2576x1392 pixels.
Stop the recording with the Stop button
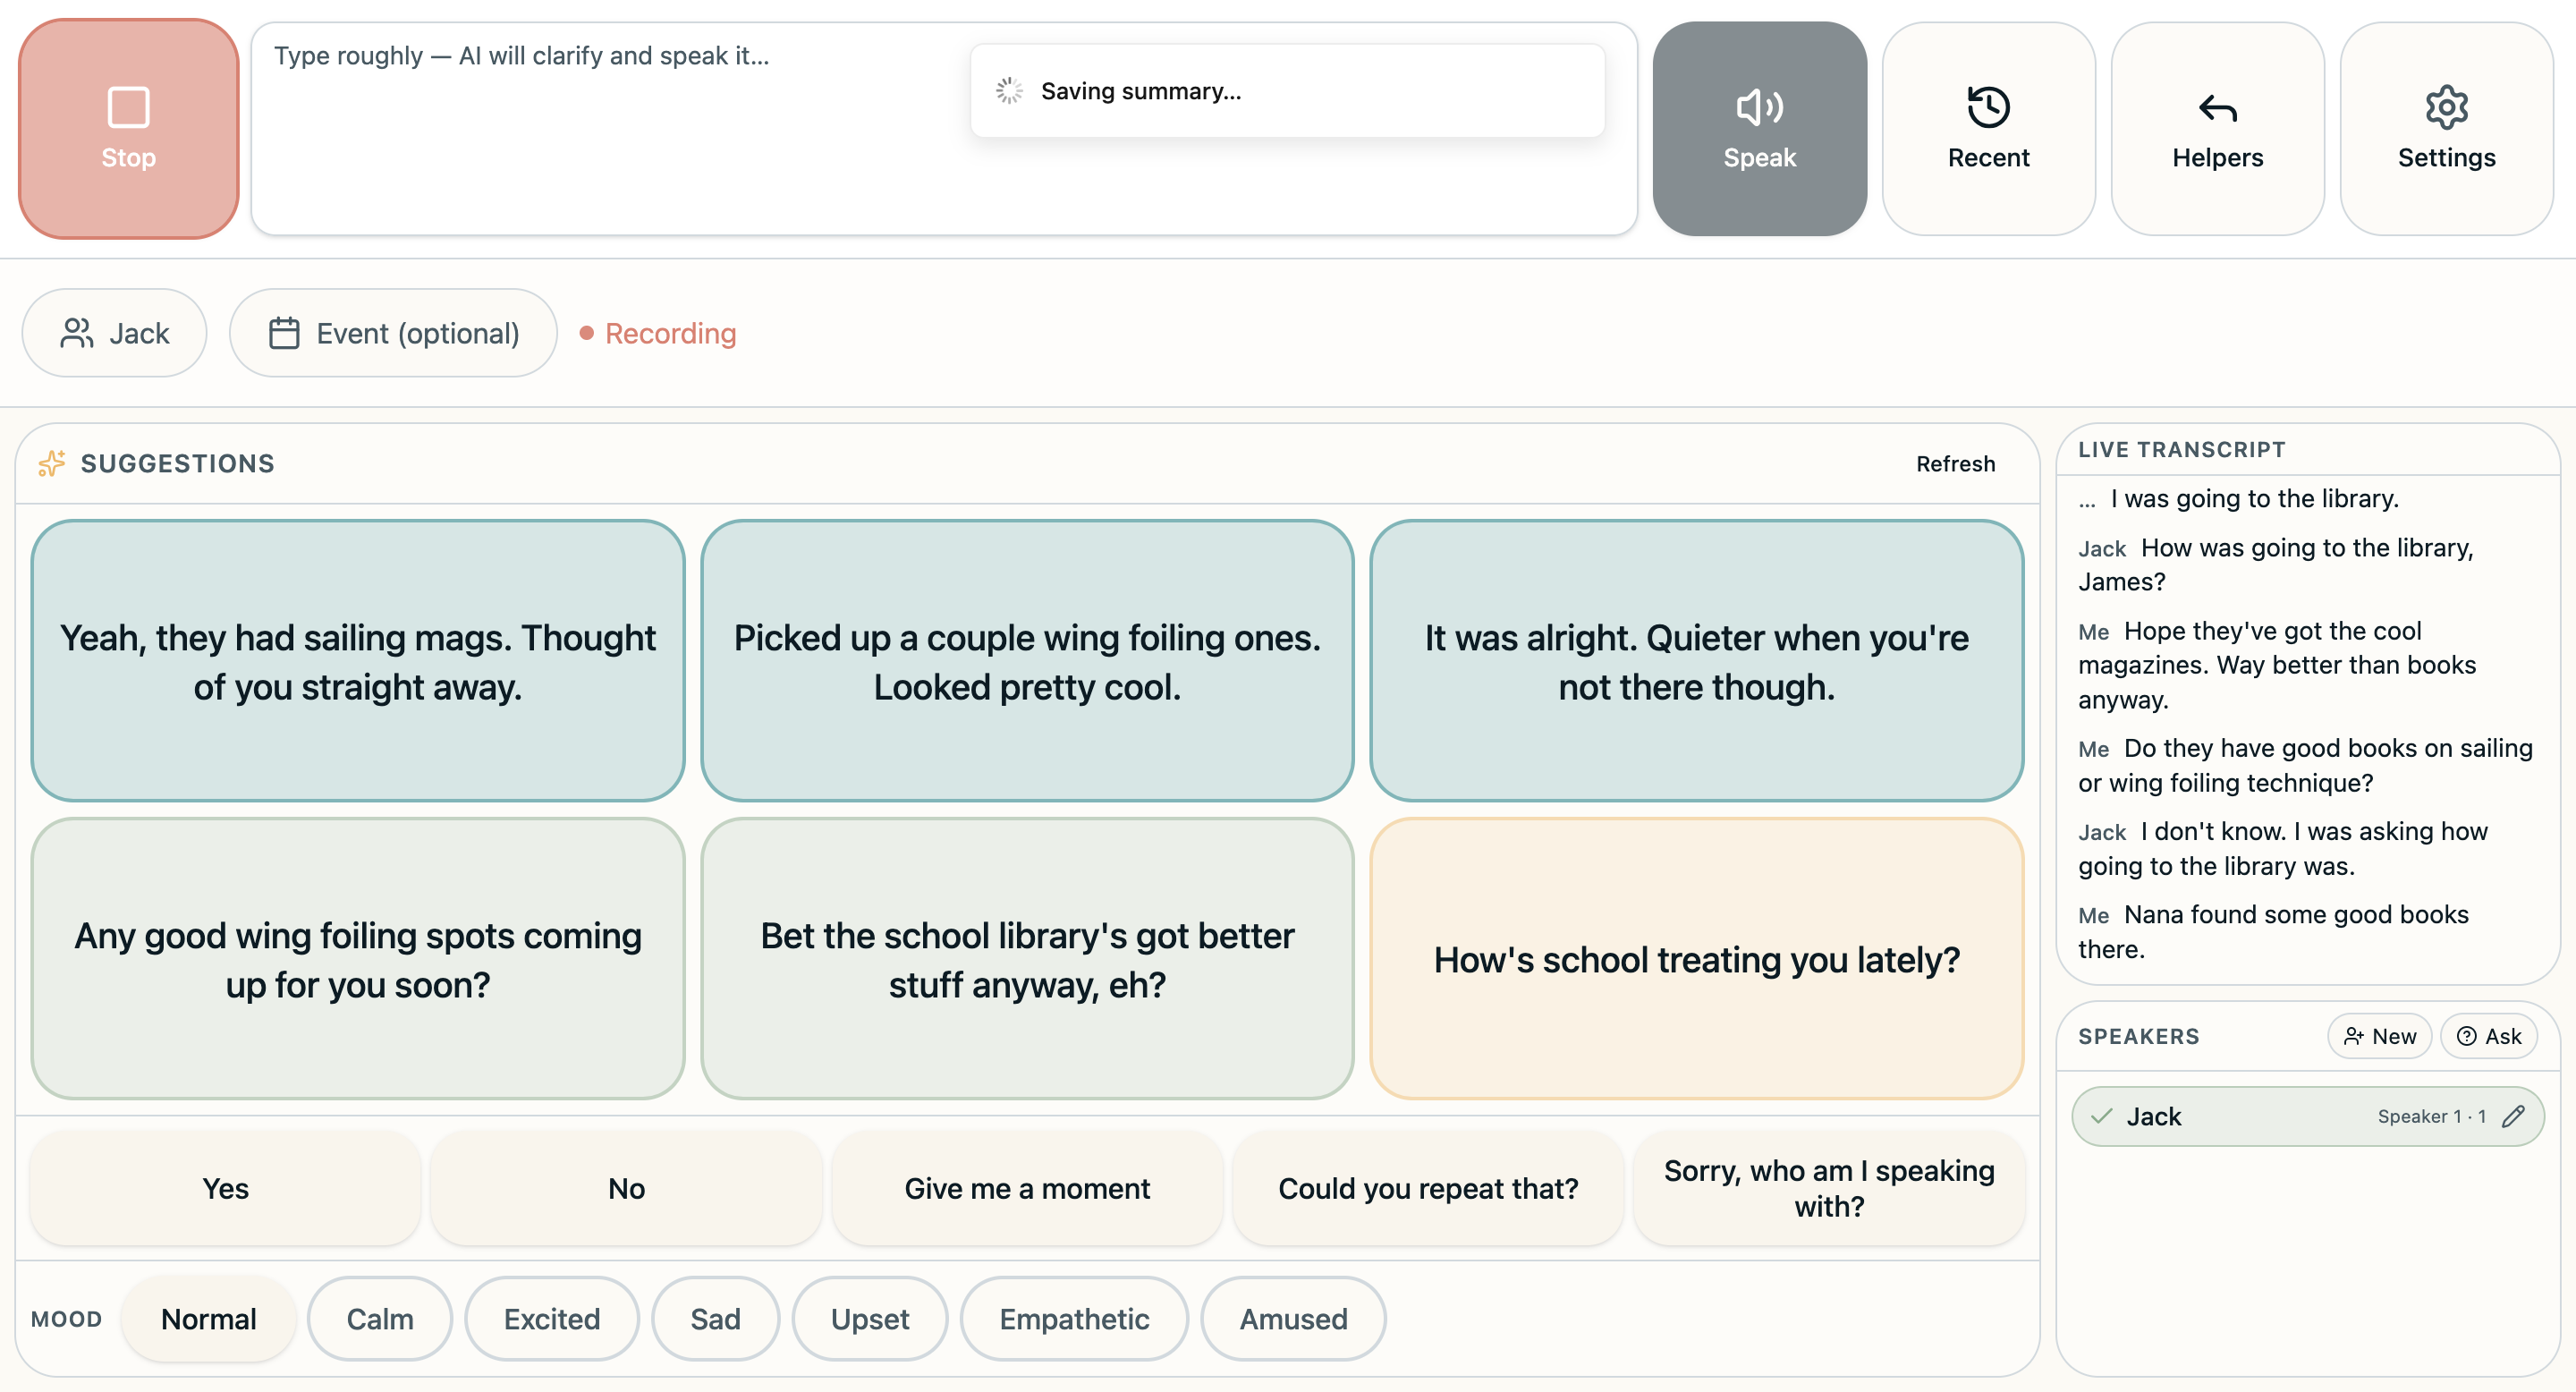click(x=128, y=129)
